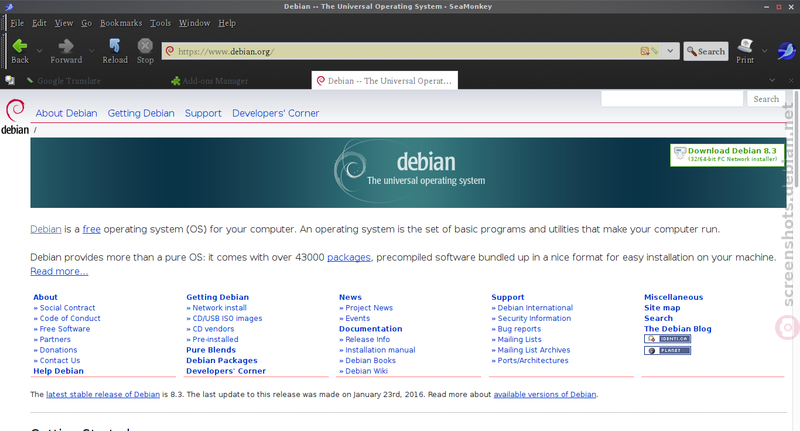The image size is (800, 431).
Task: Follow the 'free' link in the intro
Action: pos(92,230)
